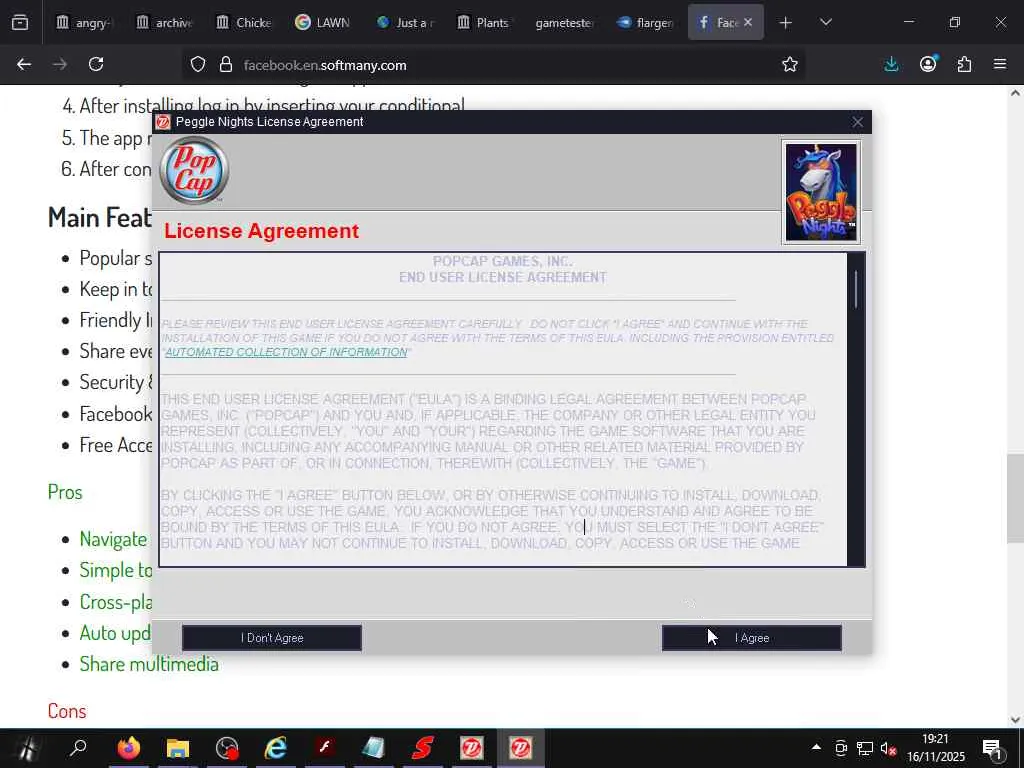Viewport: 1024px width, 768px height.
Task: Click the page scrollbar up arrow
Action: click(1015, 93)
